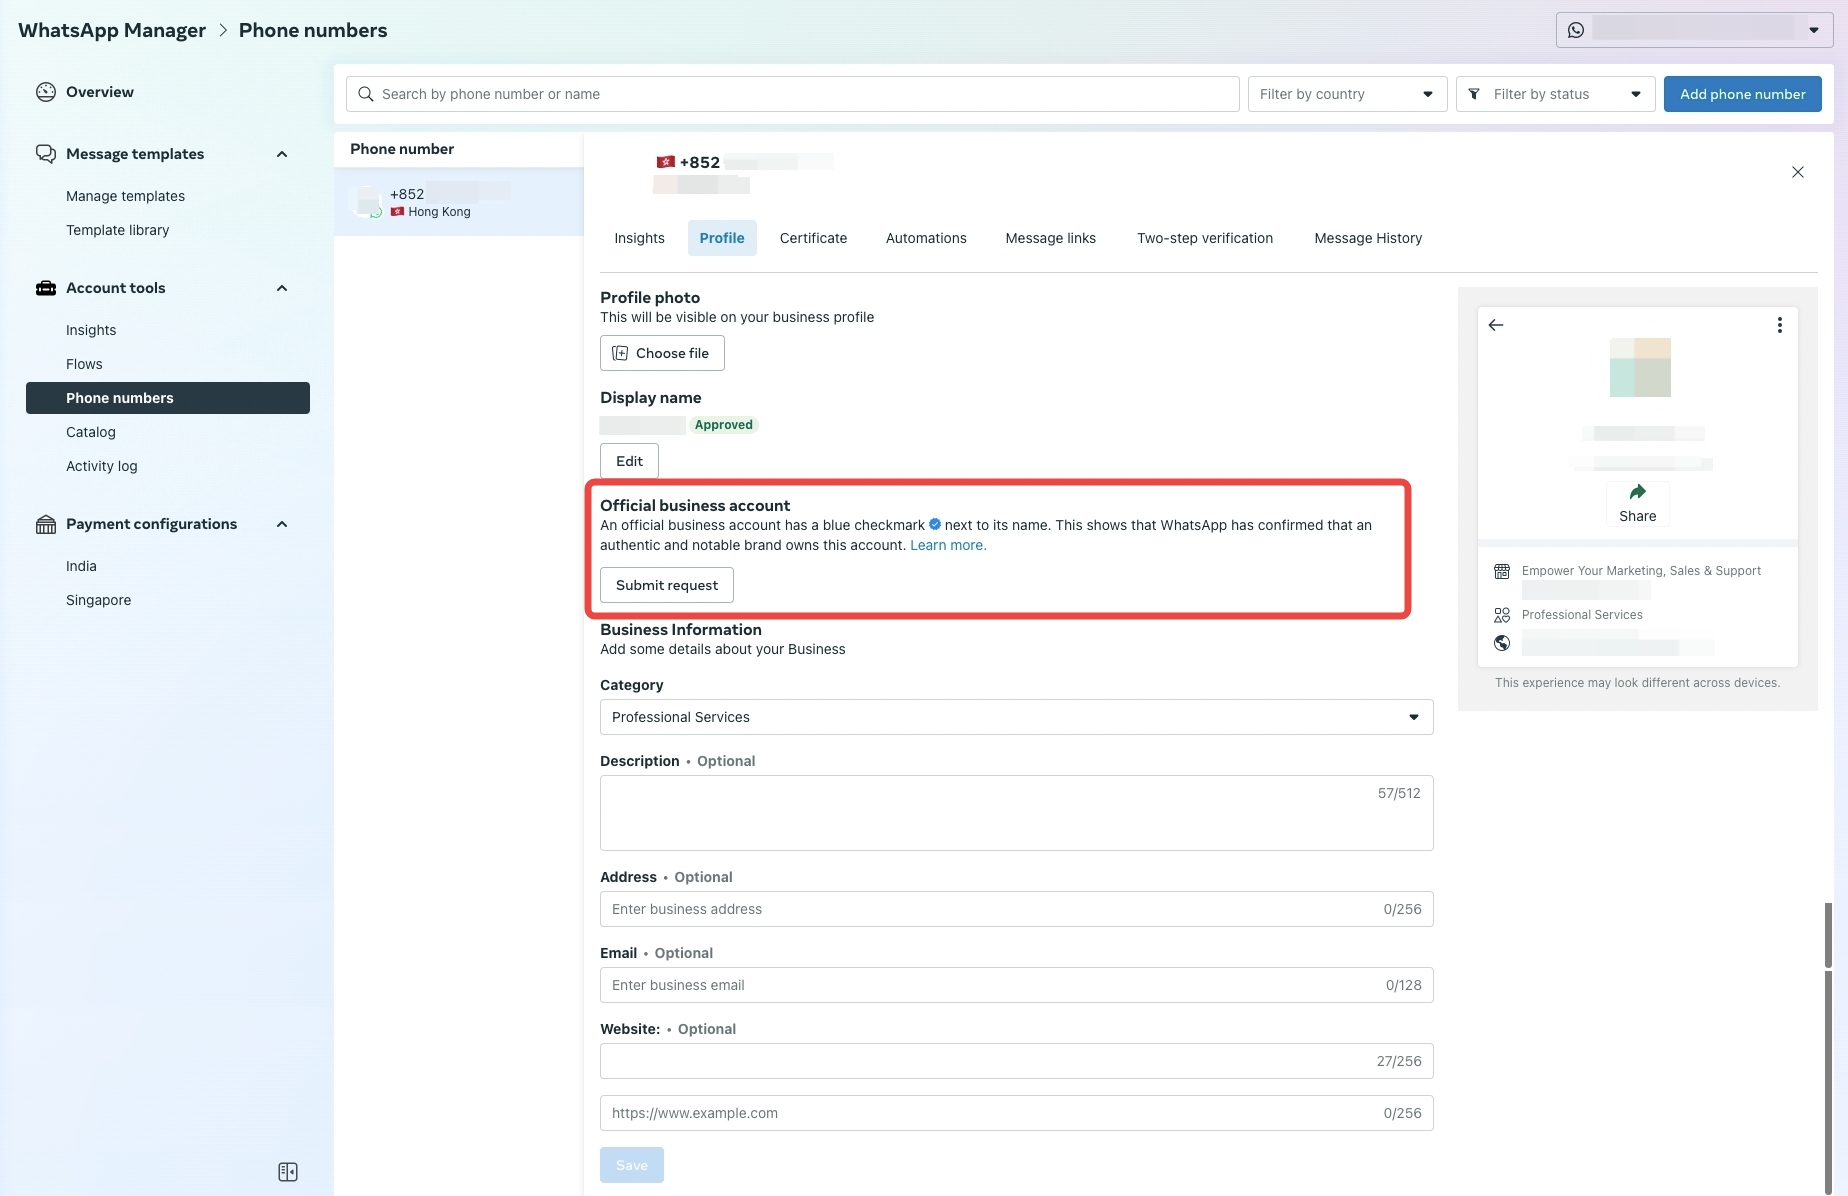Collapse the Message templates section

point(282,154)
